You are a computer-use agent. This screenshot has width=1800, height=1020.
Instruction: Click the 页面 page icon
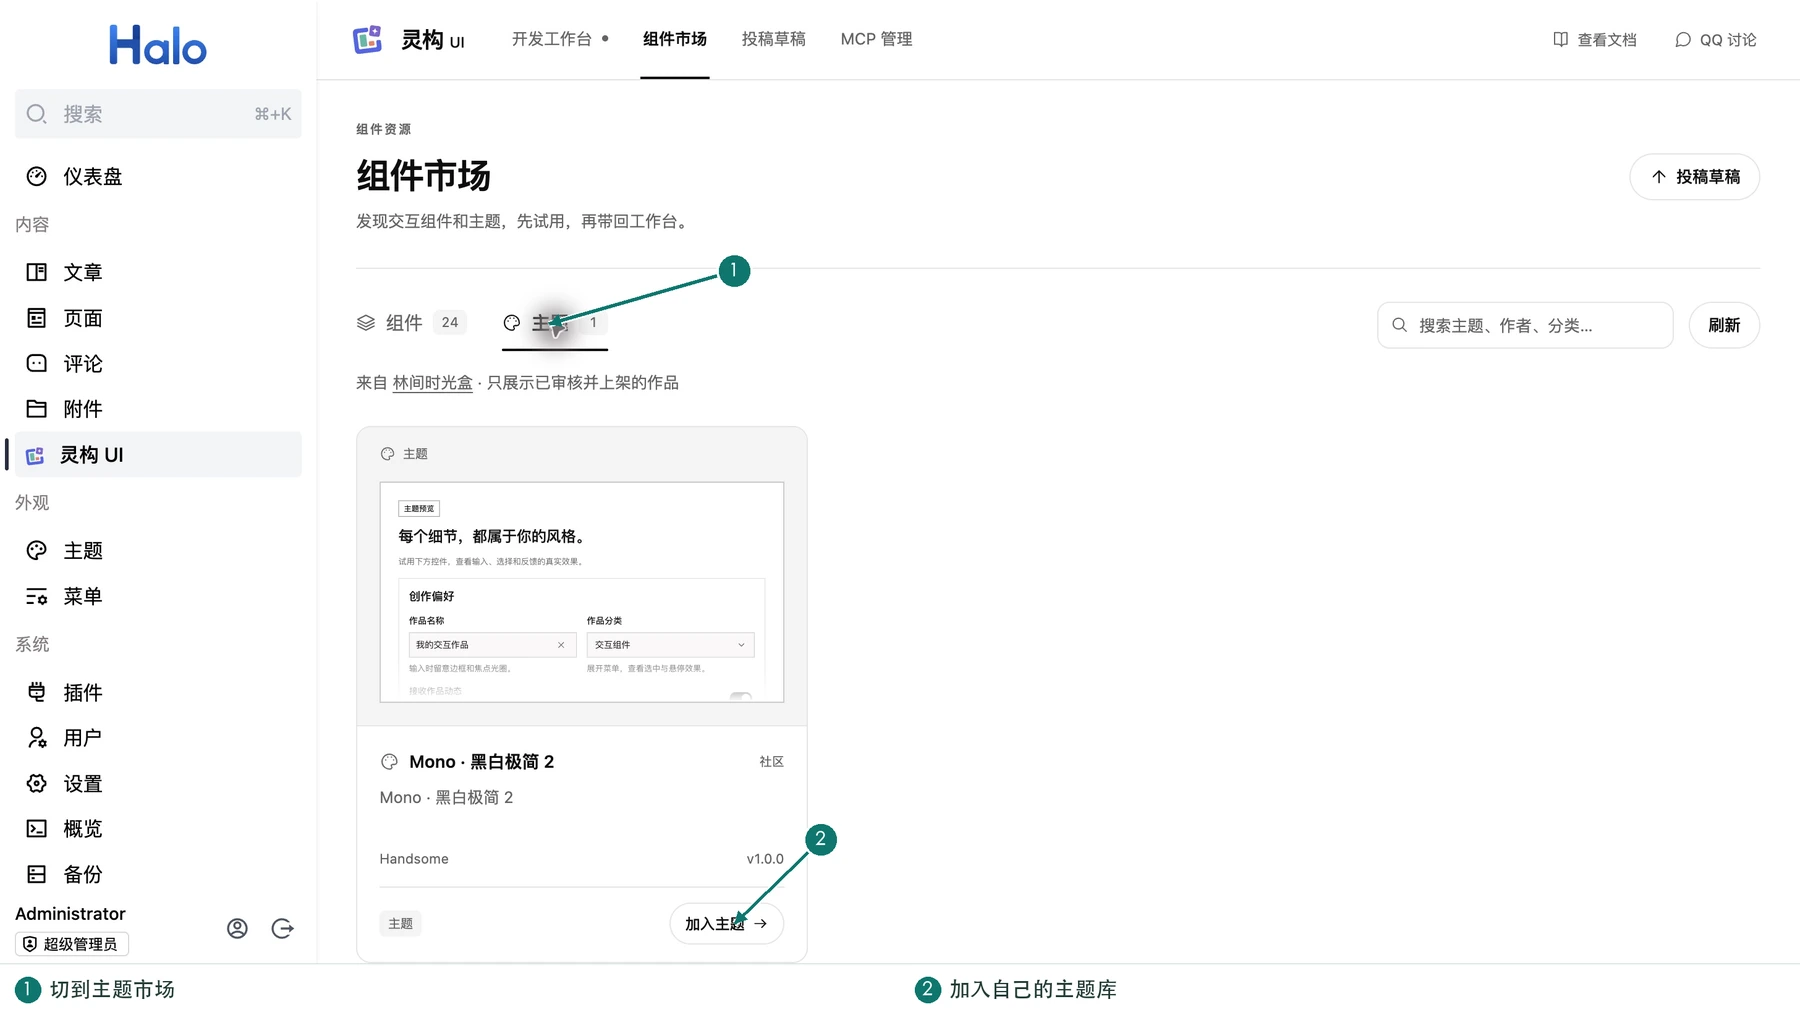point(37,318)
